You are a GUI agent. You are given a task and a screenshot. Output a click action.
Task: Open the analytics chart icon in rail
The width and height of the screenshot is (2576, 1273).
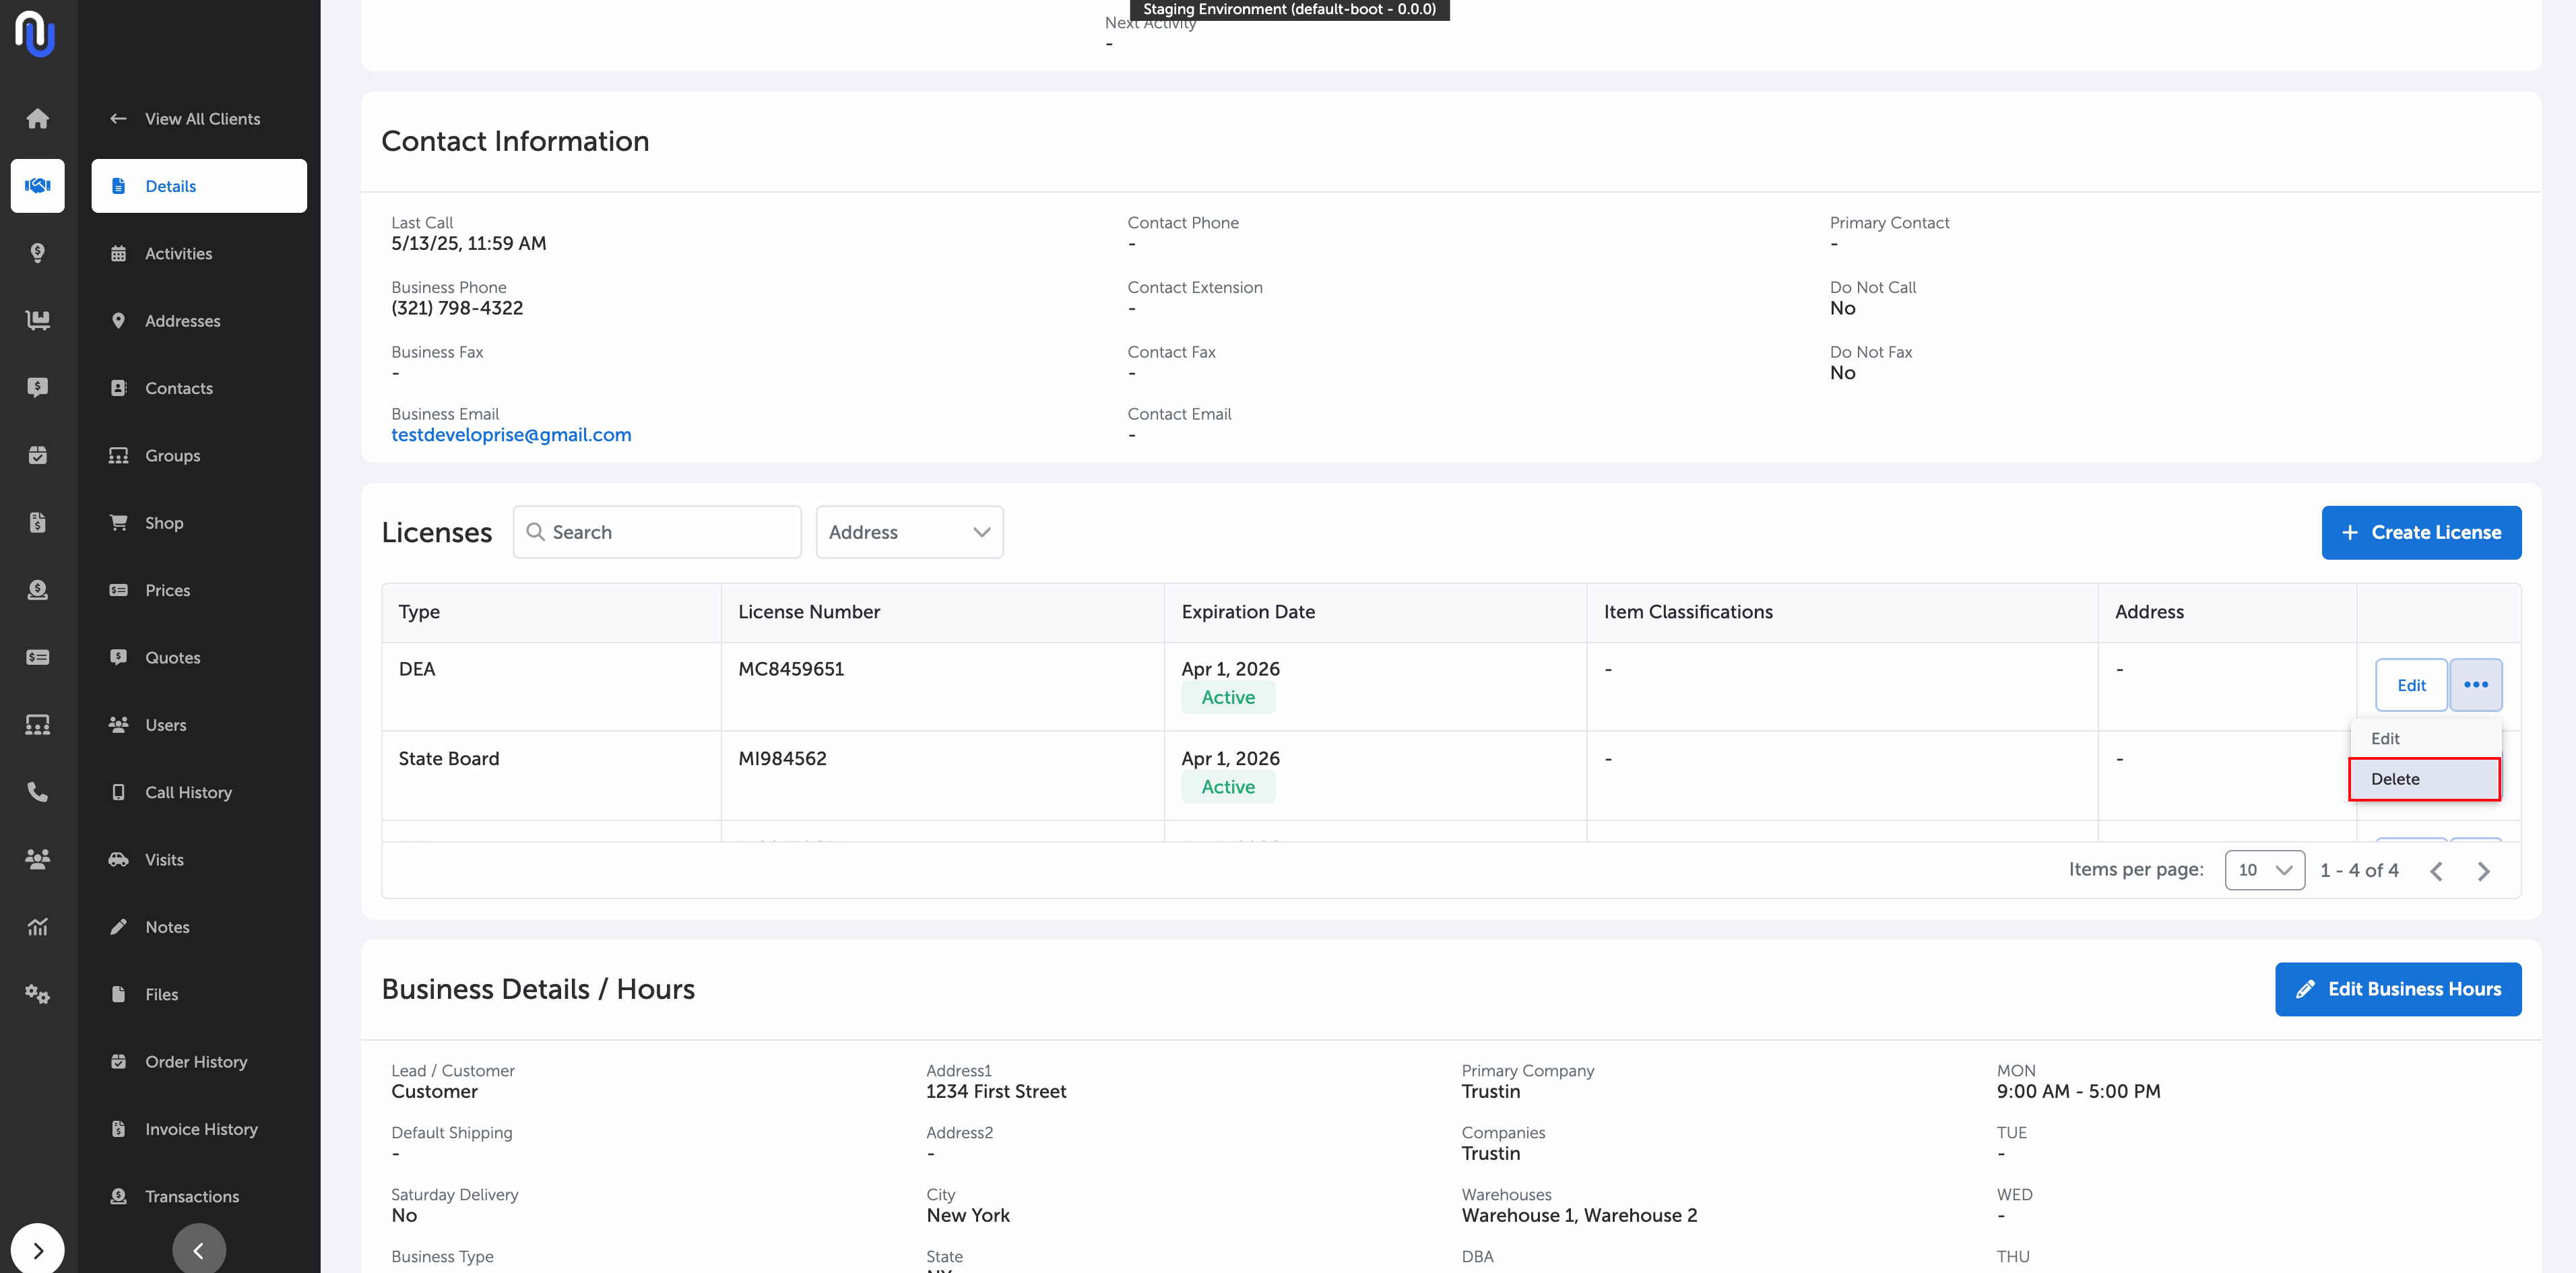click(x=37, y=927)
